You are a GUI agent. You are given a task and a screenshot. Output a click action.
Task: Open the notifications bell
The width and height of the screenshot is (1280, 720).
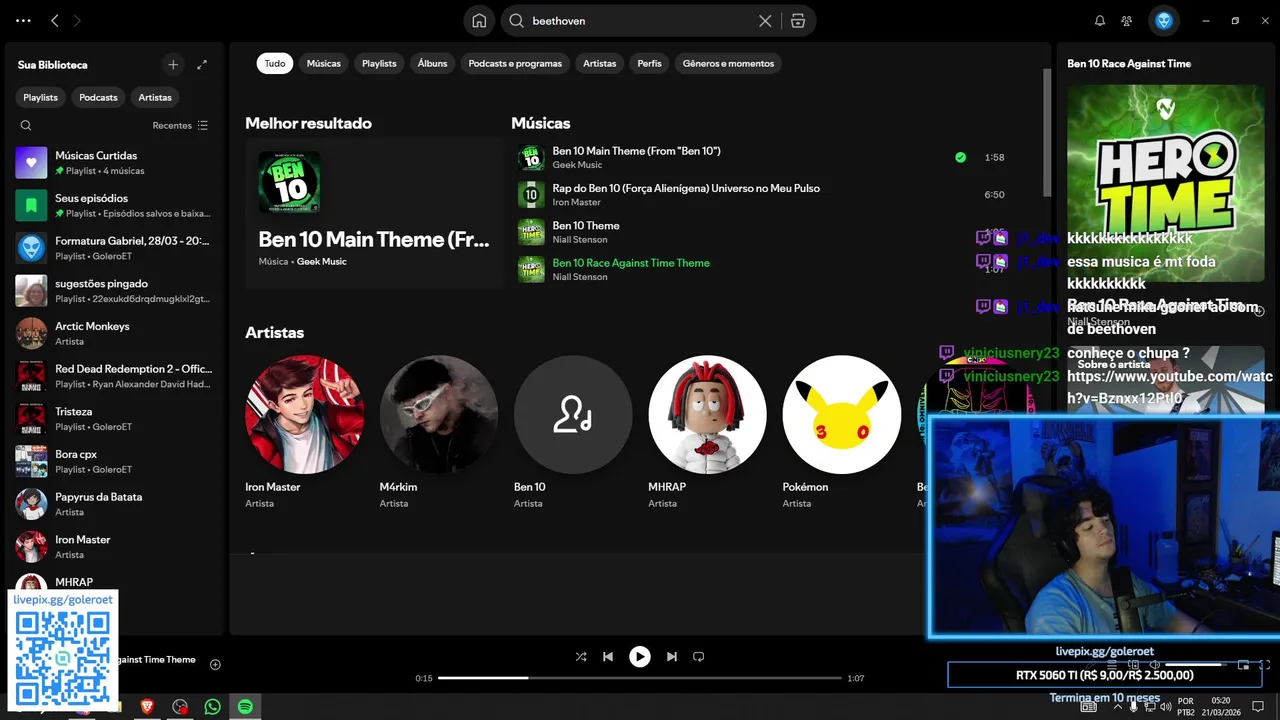coord(1100,20)
